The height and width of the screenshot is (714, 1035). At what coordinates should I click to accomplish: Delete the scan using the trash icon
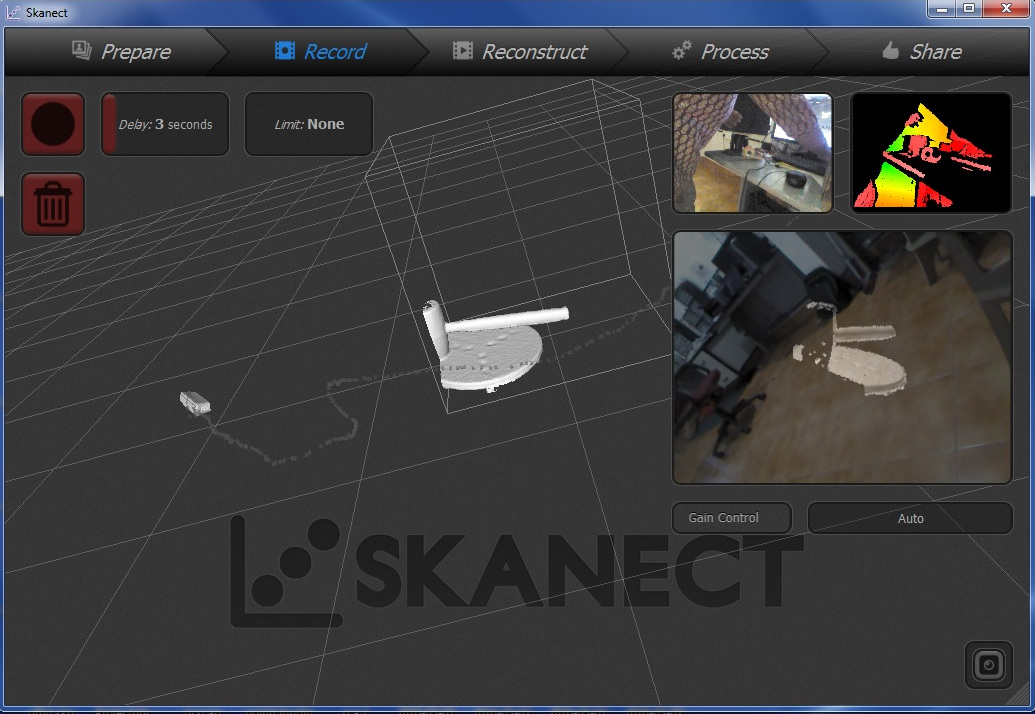[53, 204]
